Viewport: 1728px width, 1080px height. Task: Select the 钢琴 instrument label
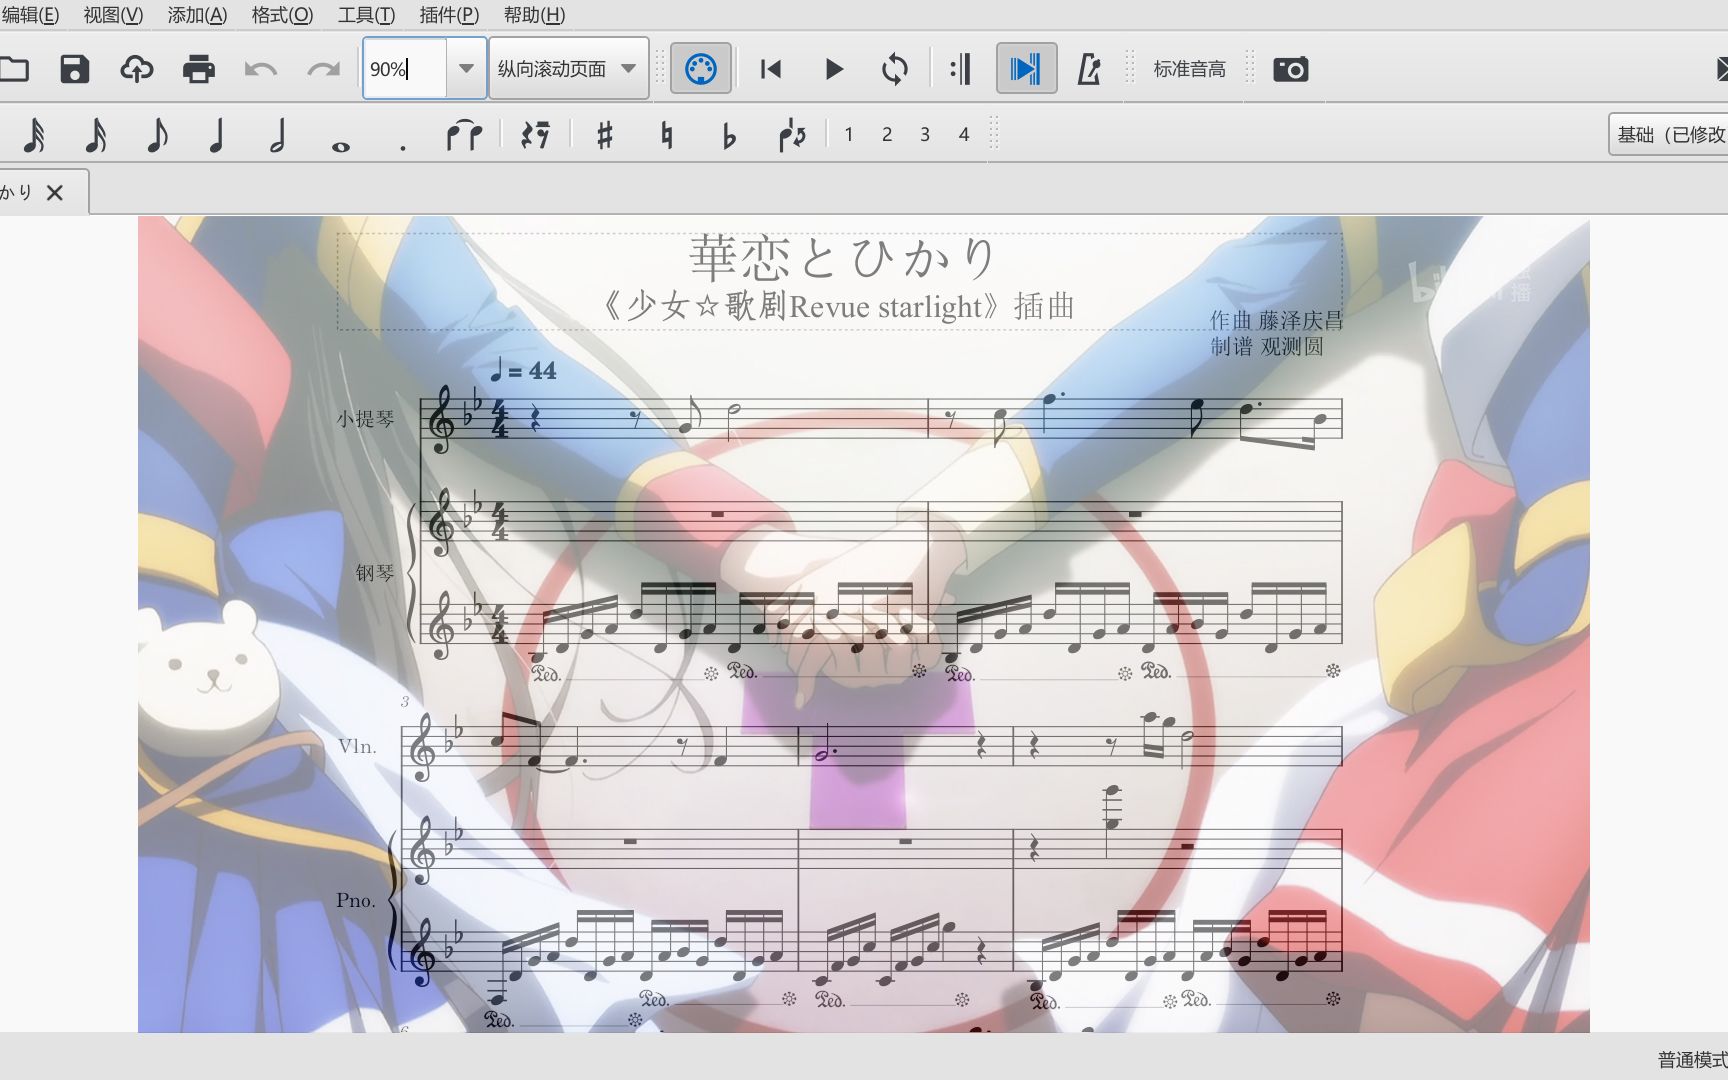coord(376,572)
